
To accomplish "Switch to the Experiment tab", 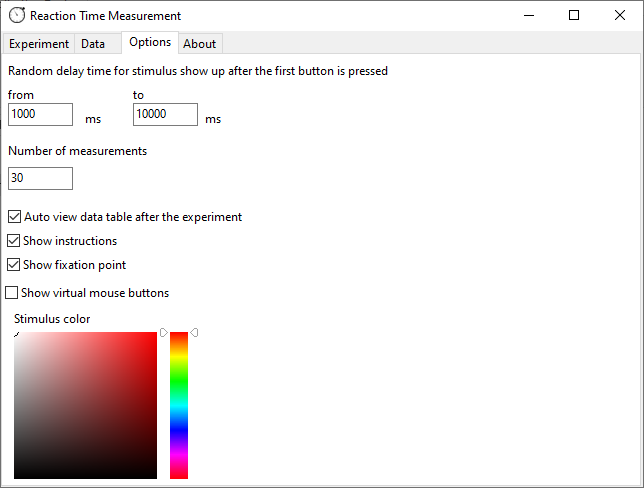I will [39, 44].
